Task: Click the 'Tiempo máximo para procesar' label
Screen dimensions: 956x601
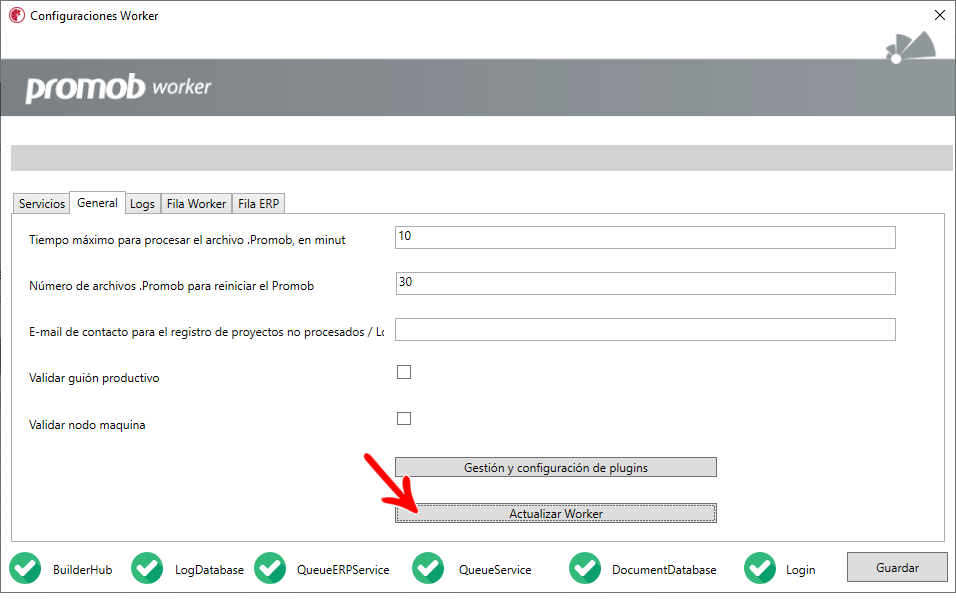Action: coord(187,240)
